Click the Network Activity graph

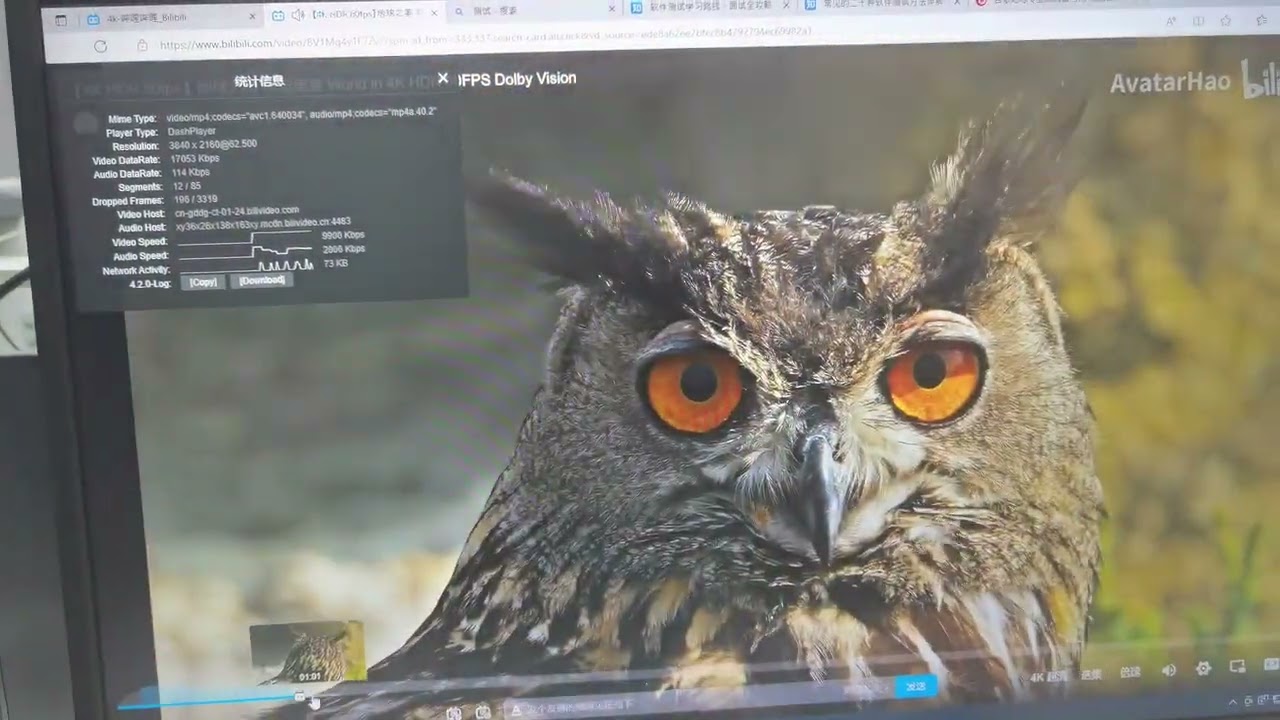tap(246, 266)
